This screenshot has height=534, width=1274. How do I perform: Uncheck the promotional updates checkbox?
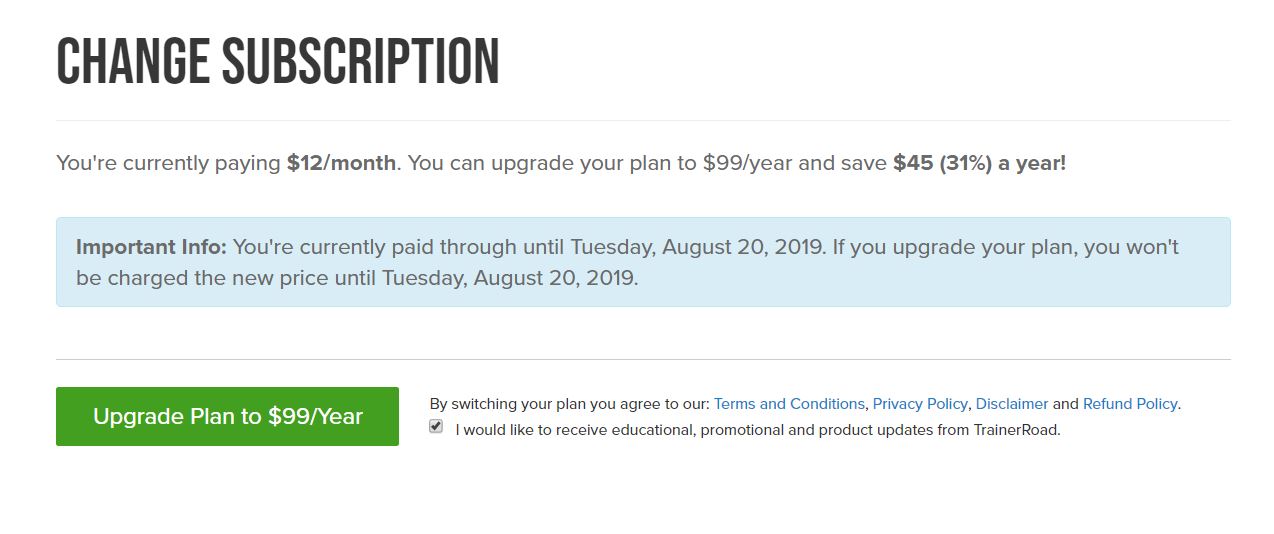436,427
